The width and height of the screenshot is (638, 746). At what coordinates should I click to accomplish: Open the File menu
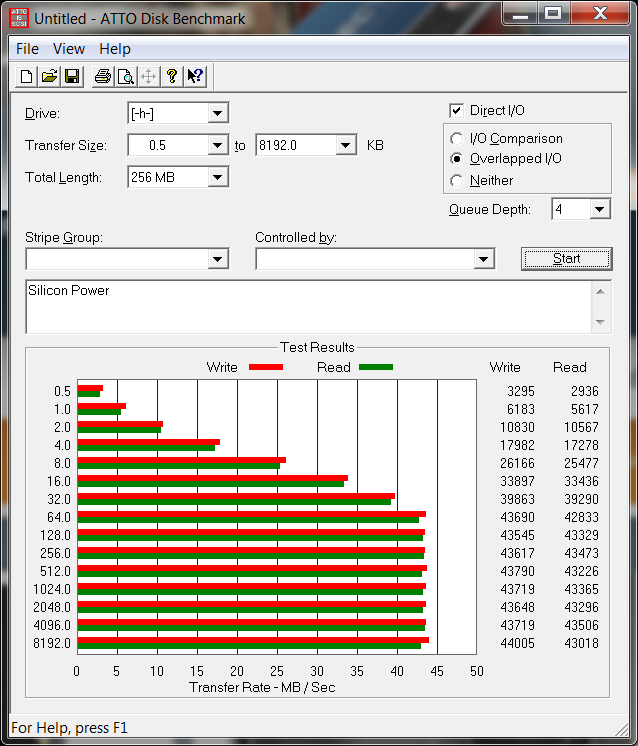27,48
